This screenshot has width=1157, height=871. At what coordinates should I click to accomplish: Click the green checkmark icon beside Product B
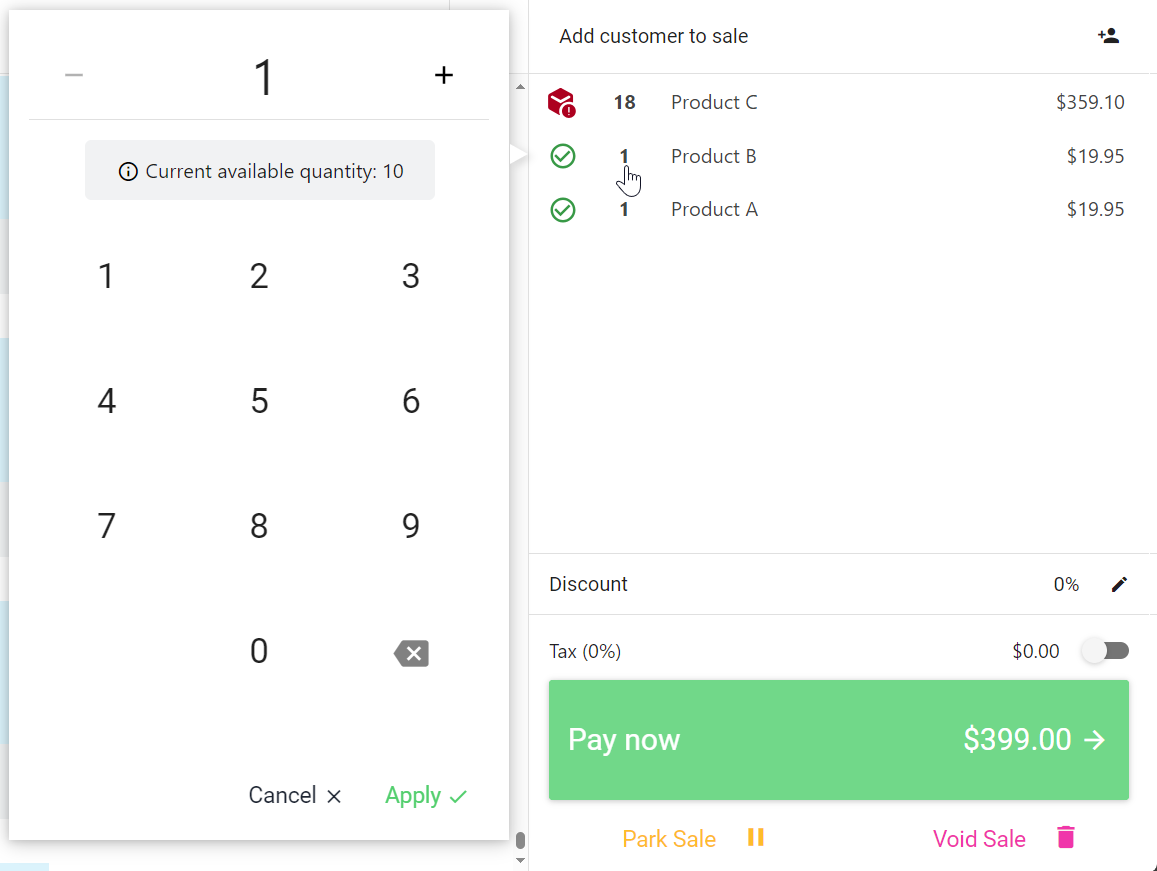click(563, 156)
